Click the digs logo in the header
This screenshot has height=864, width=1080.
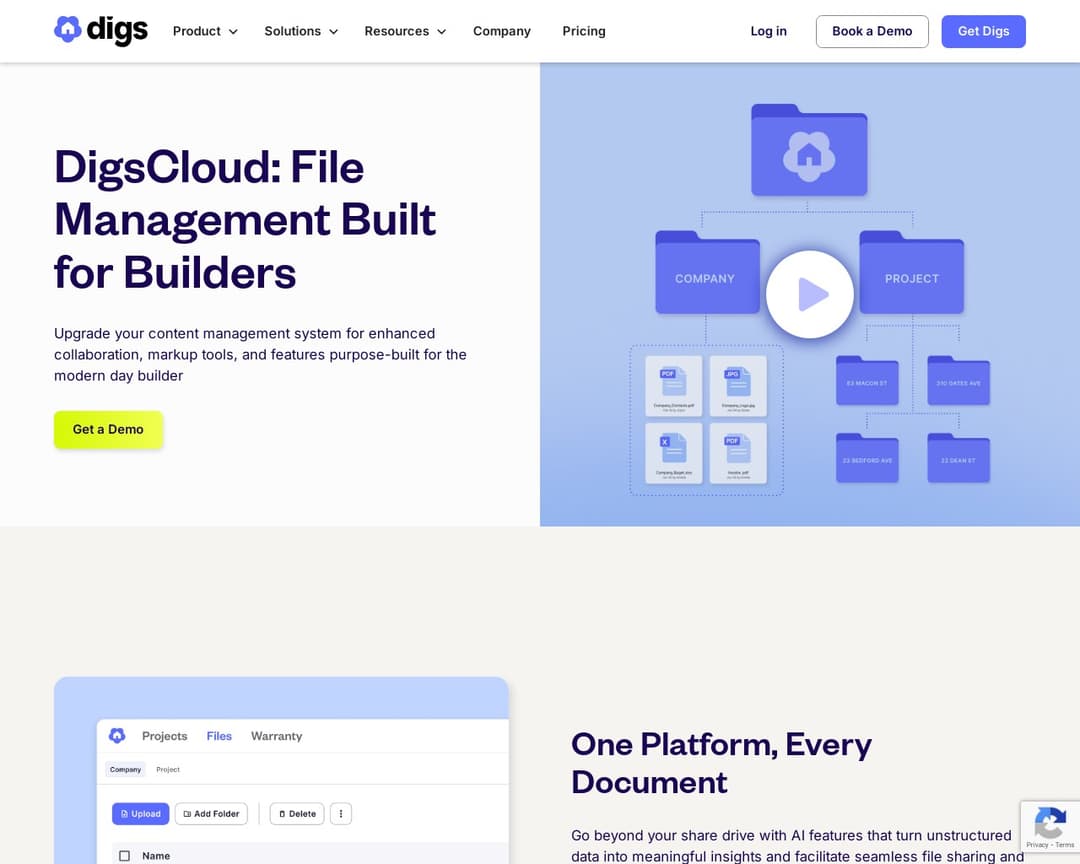(x=101, y=30)
